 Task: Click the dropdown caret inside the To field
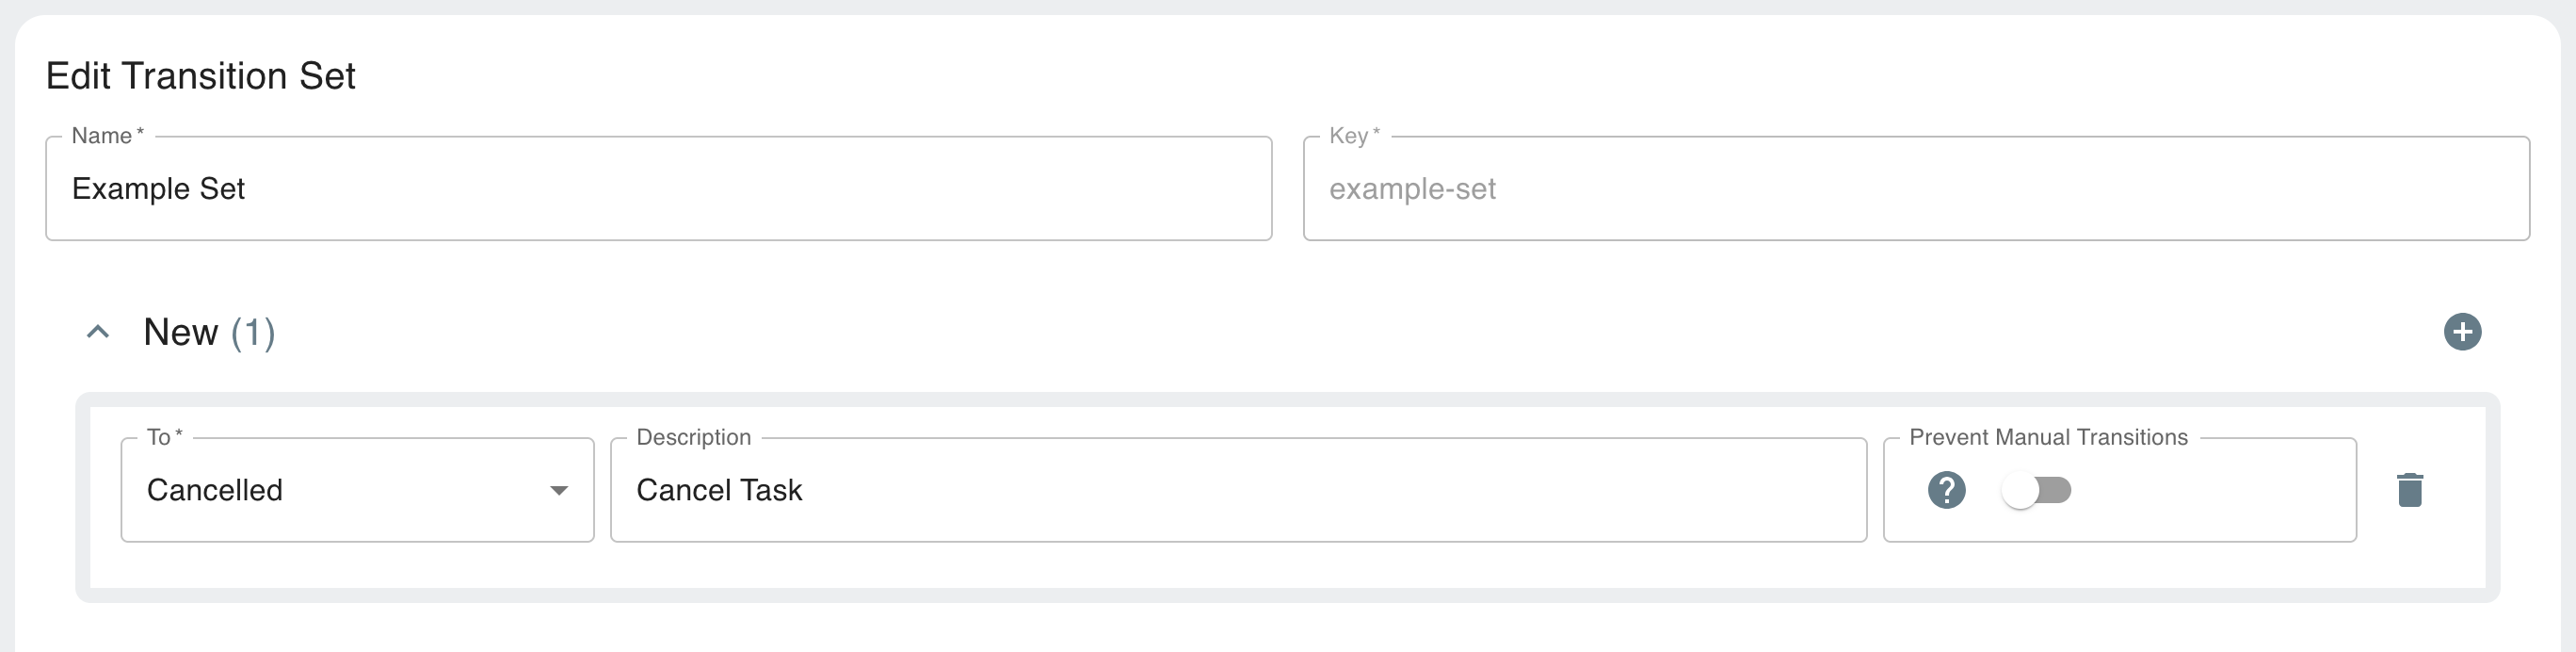coord(560,490)
